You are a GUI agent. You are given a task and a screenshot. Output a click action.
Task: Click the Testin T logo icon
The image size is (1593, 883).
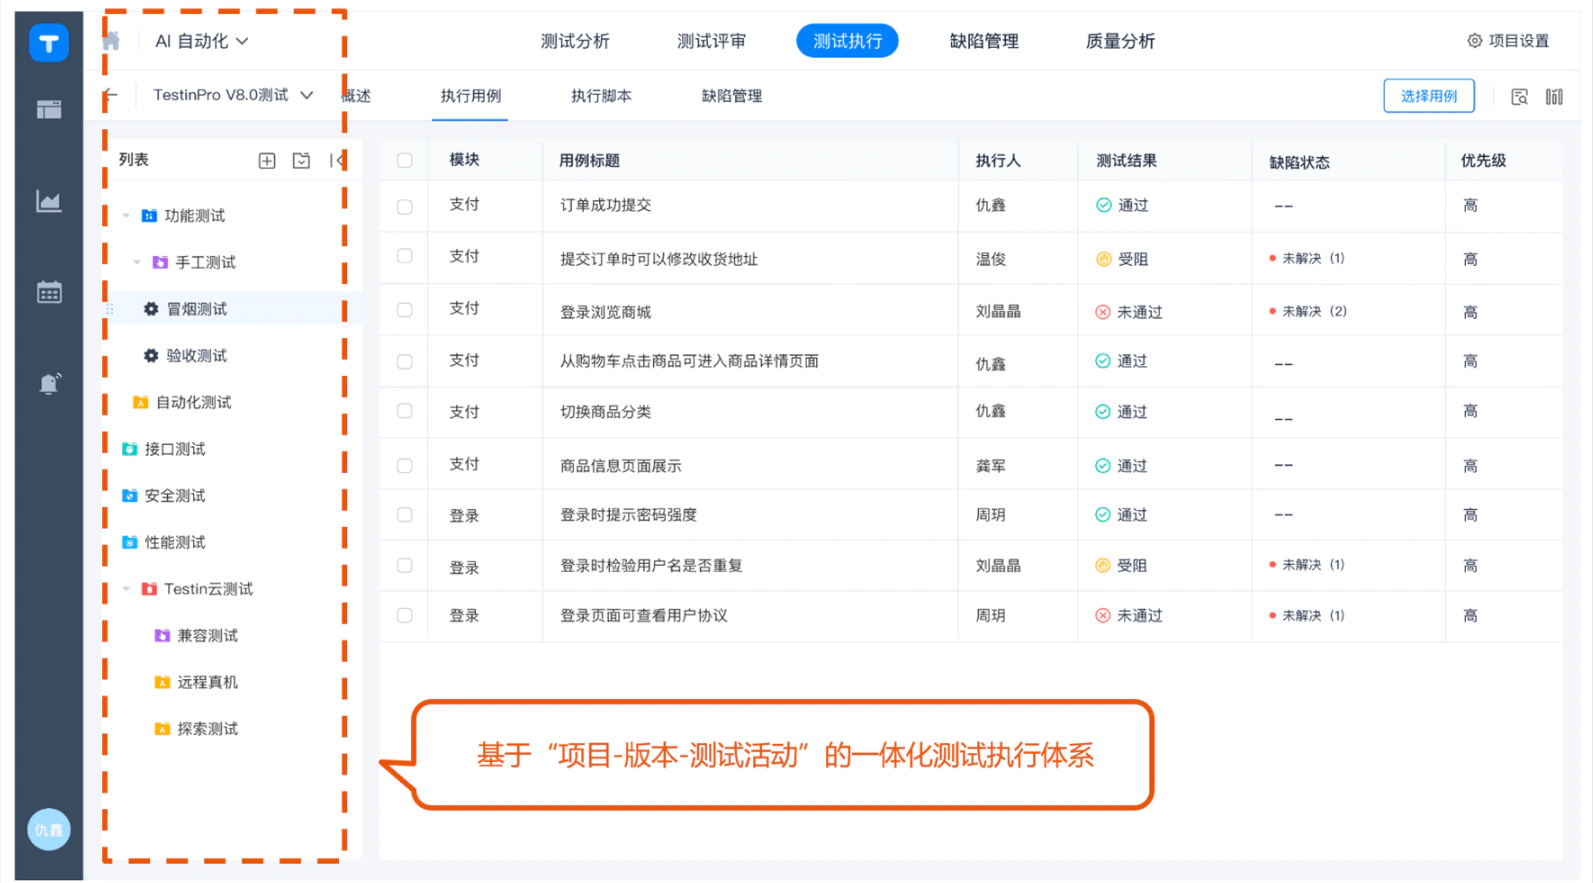48,43
